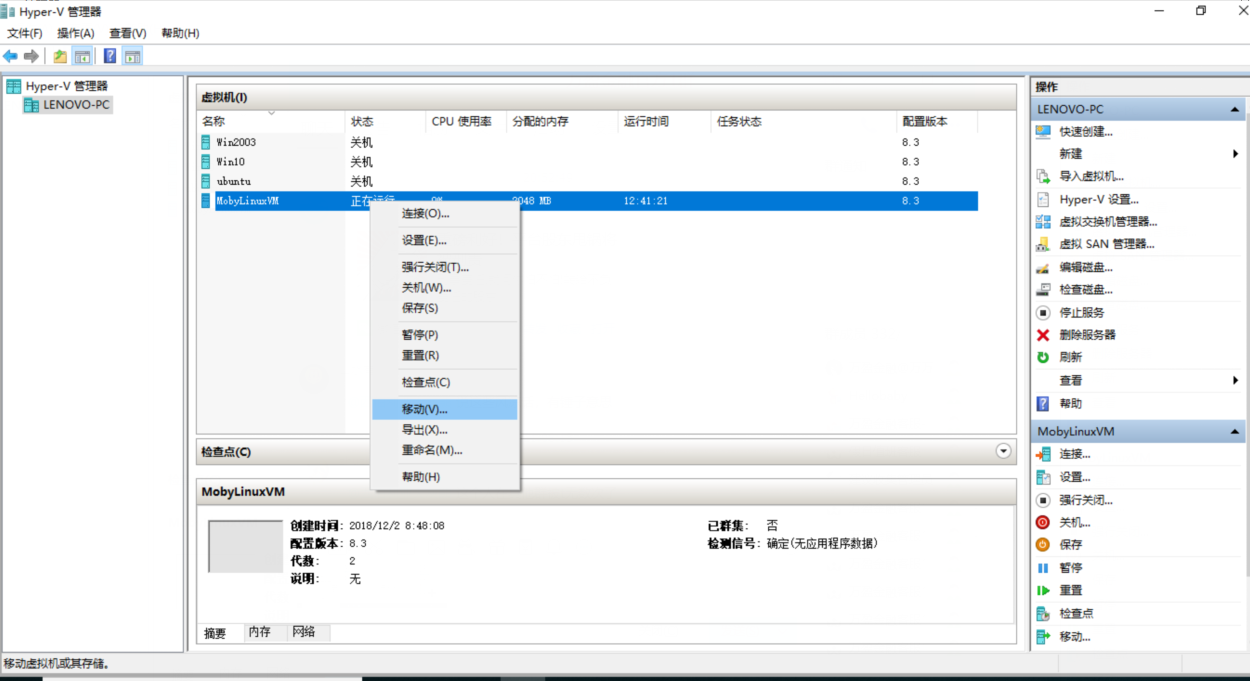
Task: Click the 移动 icon in Actions pane
Action: [x=1043, y=636]
